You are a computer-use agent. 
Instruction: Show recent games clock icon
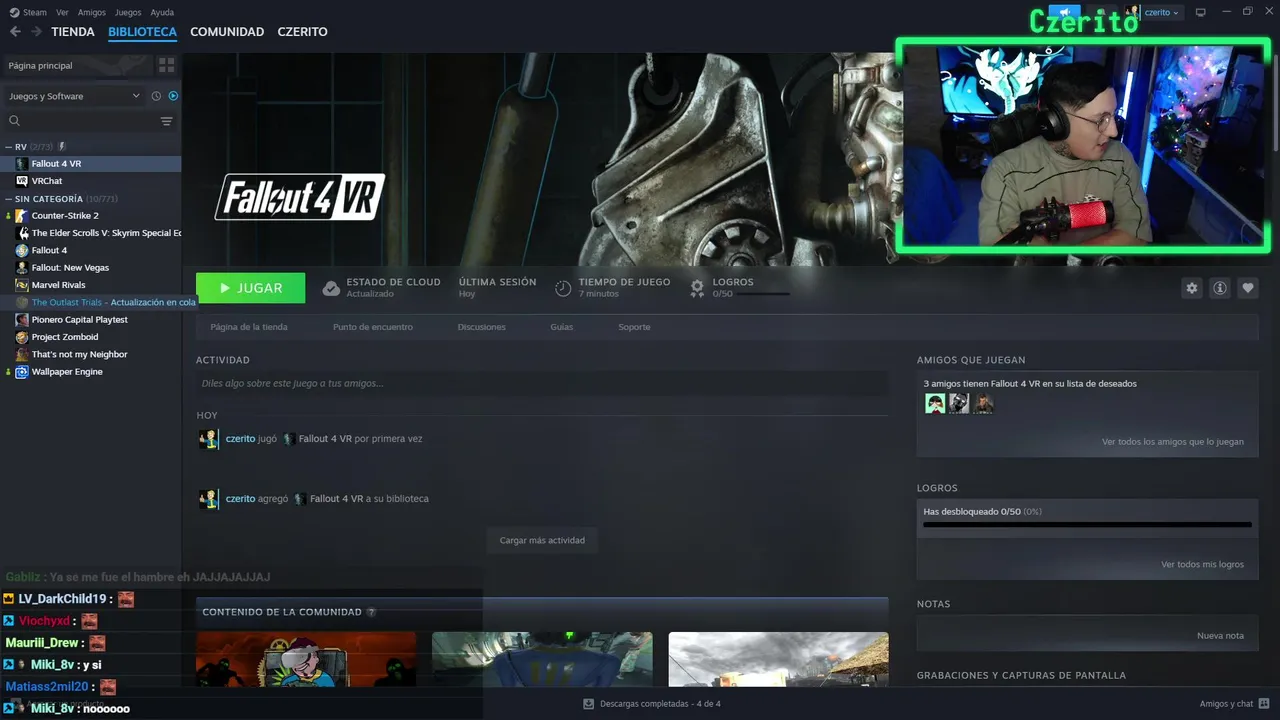click(x=156, y=96)
